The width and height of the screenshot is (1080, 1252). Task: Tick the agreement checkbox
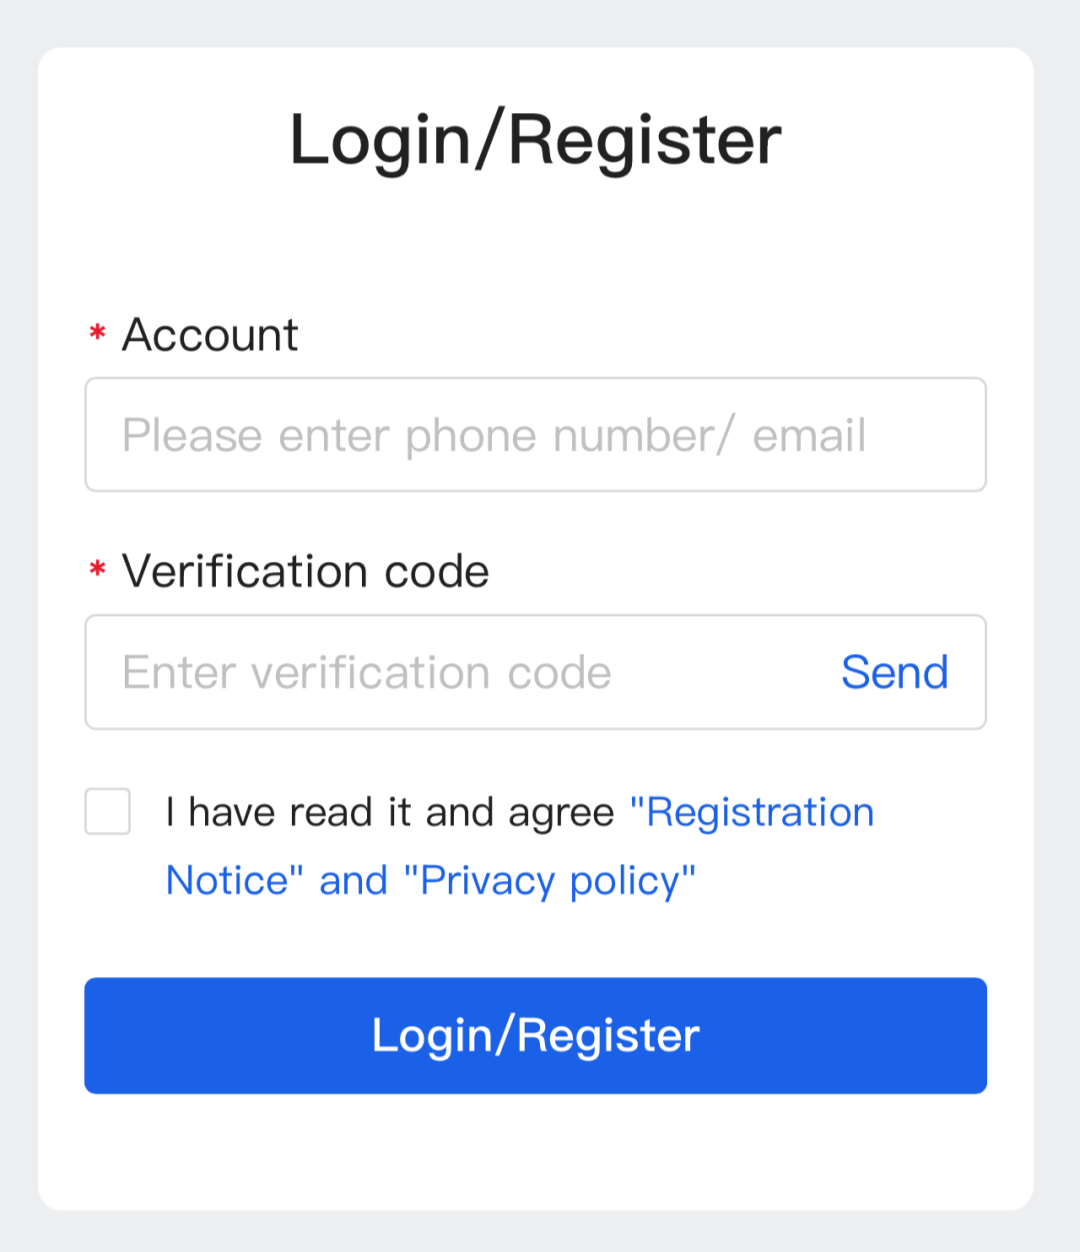point(108,811)
